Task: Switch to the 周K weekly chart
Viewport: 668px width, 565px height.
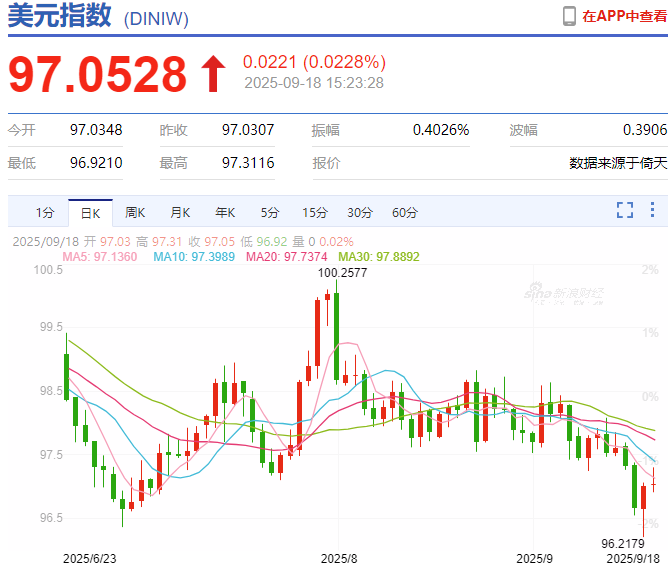Action: (x=135, y=212)
